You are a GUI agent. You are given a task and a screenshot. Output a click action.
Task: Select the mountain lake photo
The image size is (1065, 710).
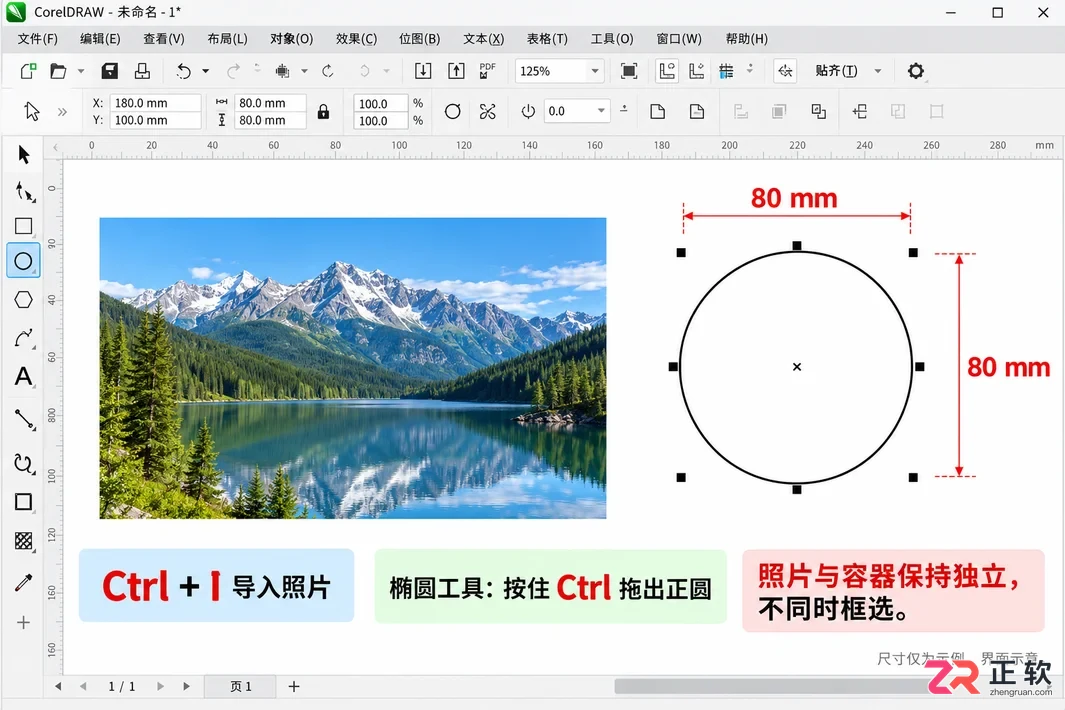(353, 368)
